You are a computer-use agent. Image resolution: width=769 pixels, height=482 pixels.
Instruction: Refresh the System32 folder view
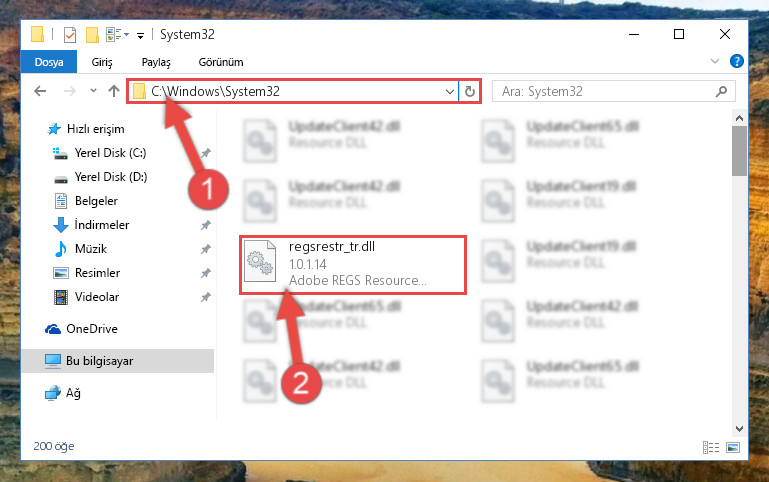pos(470,92)
